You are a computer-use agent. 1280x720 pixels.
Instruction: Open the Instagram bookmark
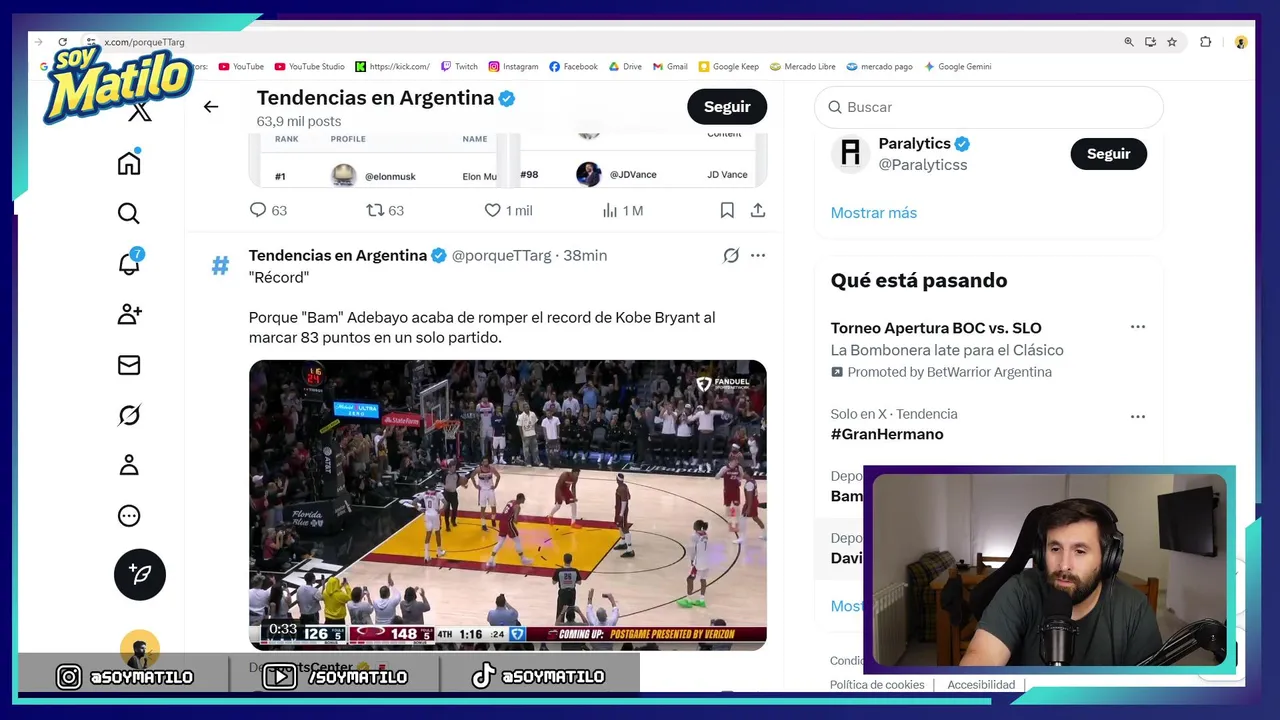point(513,67)
